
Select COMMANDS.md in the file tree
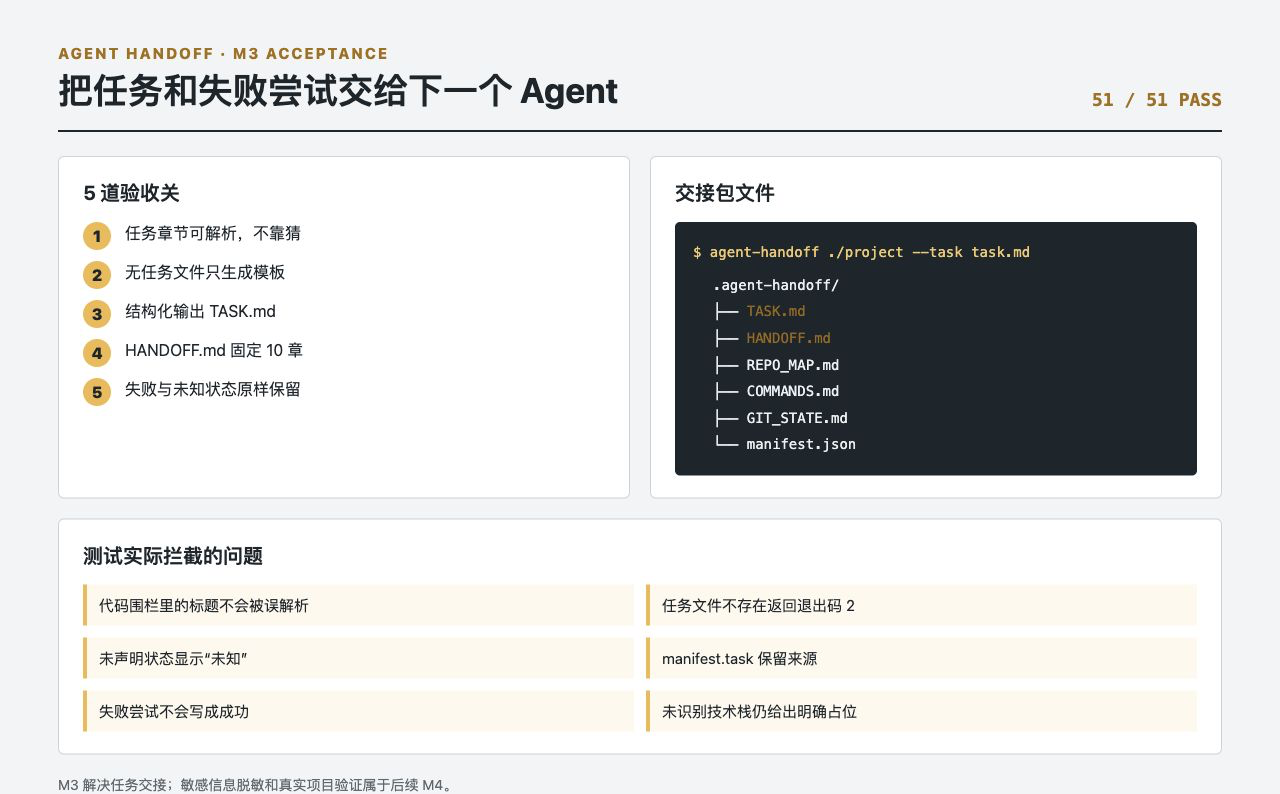coord(792,391)
